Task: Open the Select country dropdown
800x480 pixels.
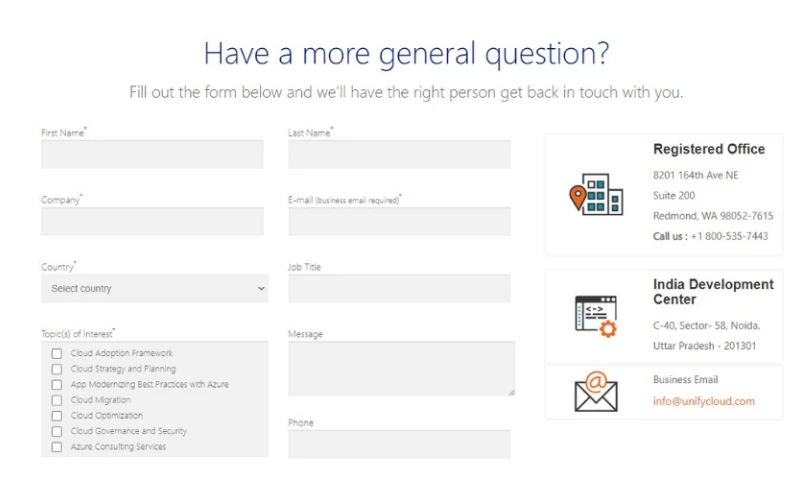Action: tap(155, 289)
